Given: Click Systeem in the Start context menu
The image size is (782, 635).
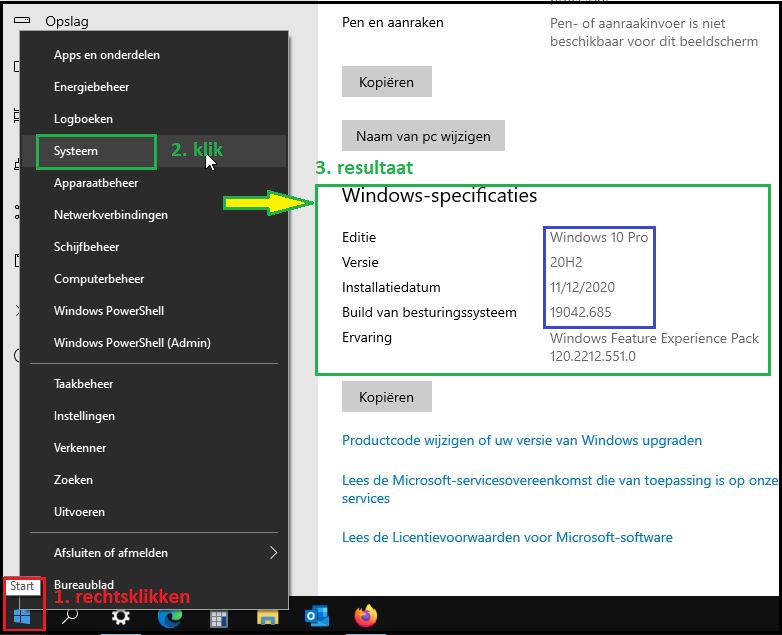Looking at the screenshot, I should point(154,151).
